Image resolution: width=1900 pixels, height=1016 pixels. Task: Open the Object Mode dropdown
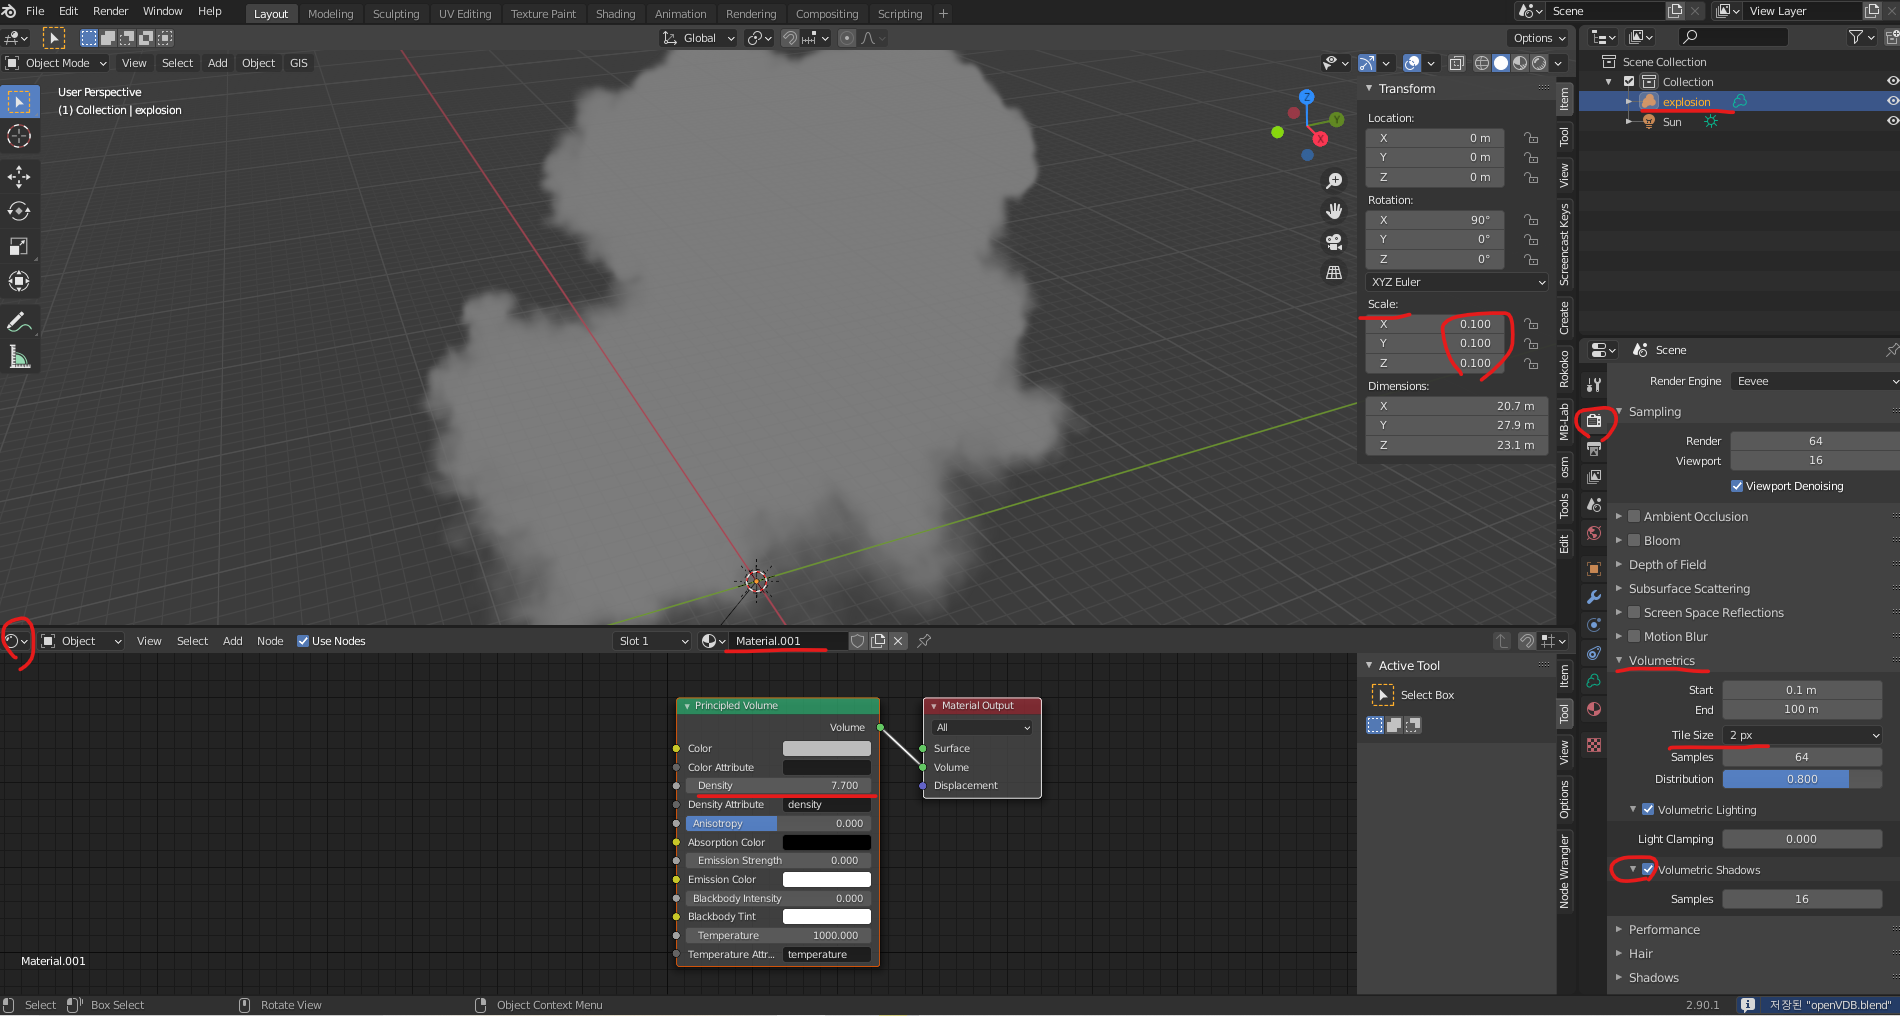[x=56, y=63]
